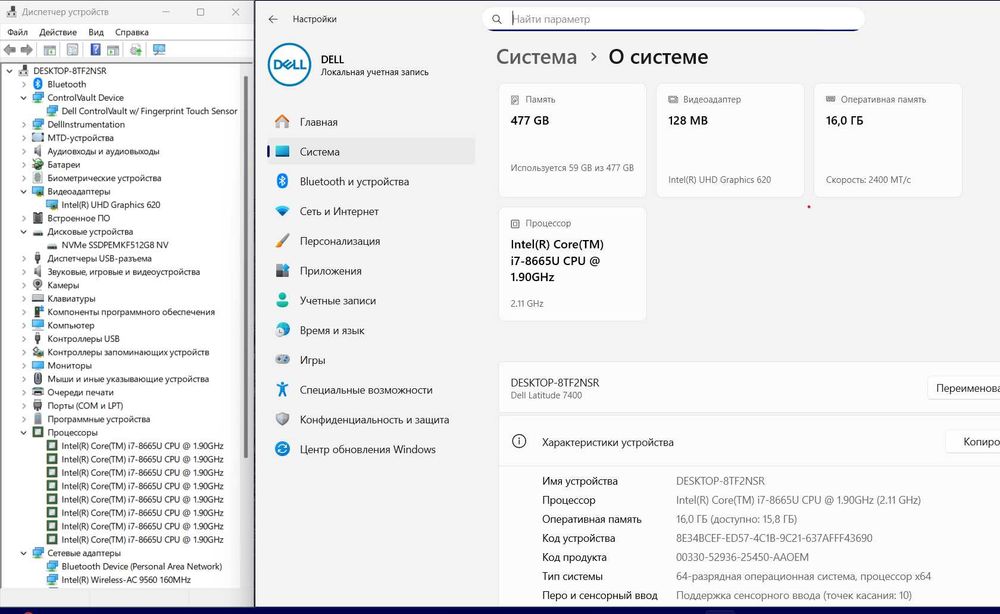
Task: Open the Видеоадаптер info card
Action: pos(730,140)
